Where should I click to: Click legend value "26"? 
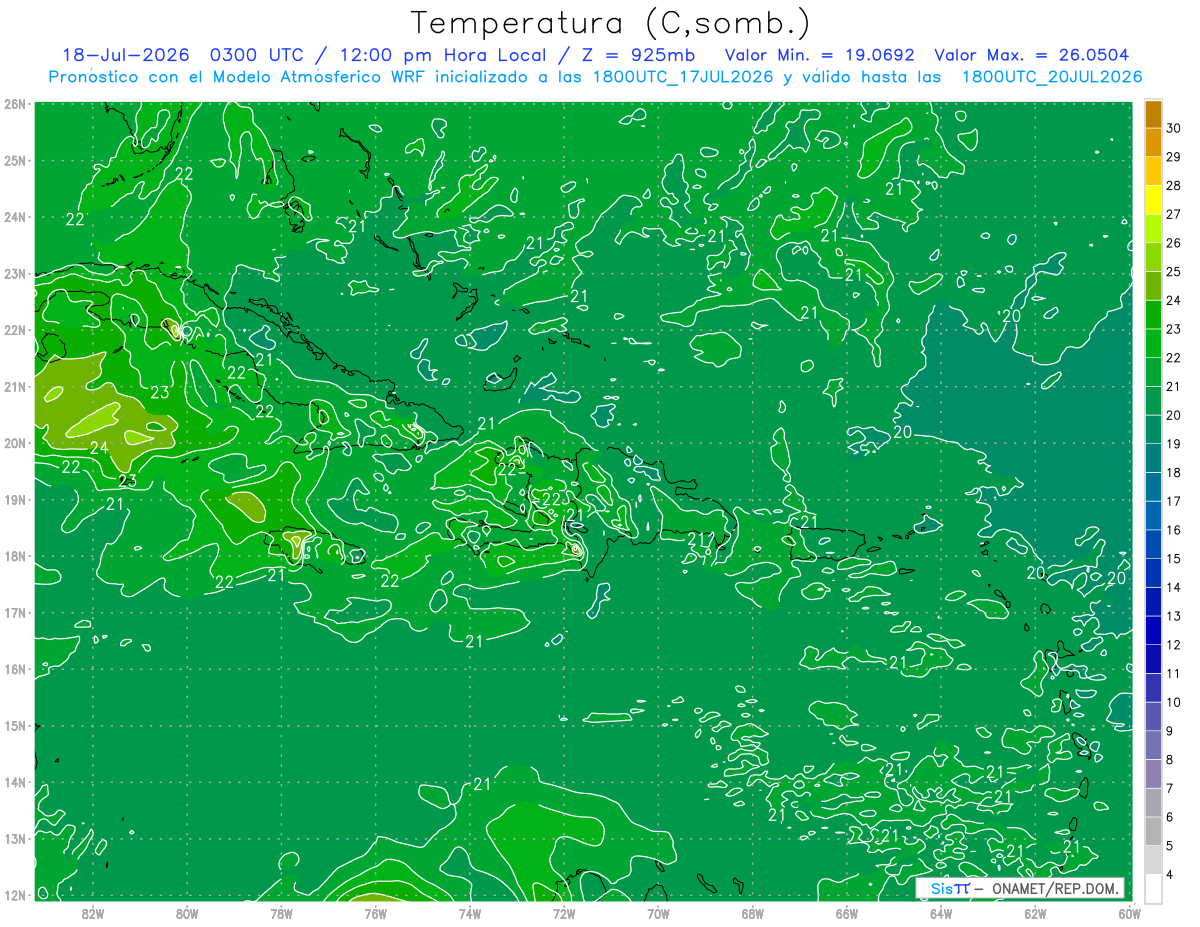coord(1174,243)
